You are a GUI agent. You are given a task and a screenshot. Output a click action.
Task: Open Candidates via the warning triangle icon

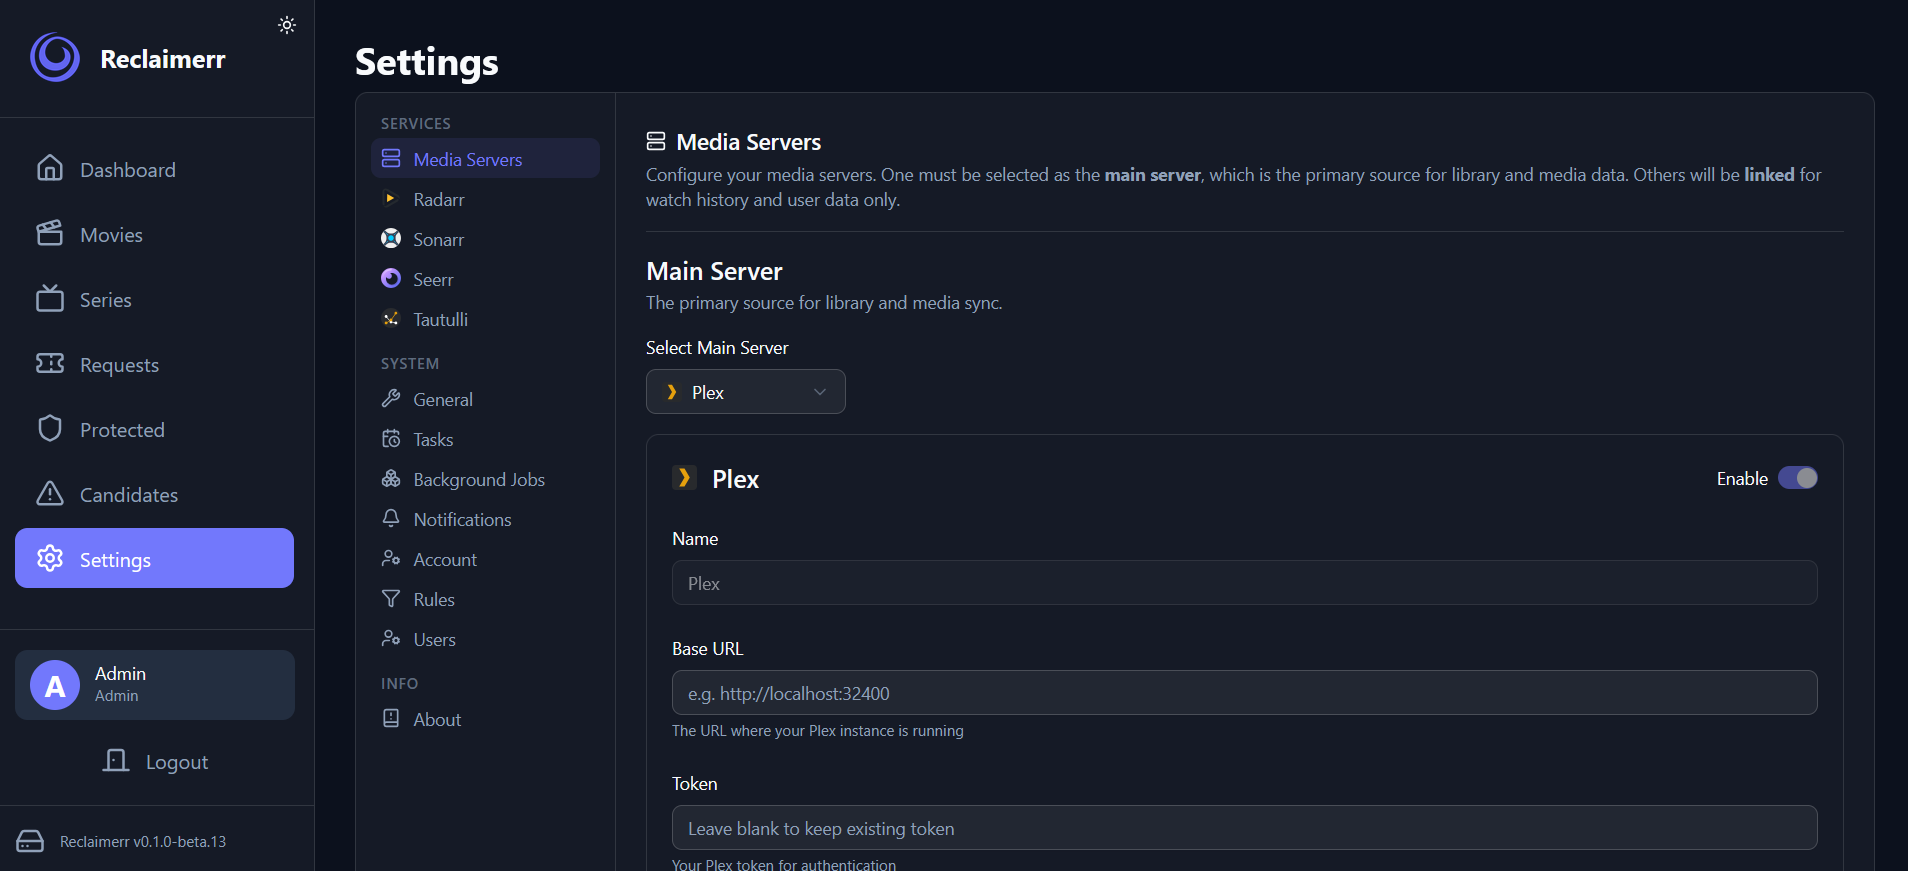50,493
